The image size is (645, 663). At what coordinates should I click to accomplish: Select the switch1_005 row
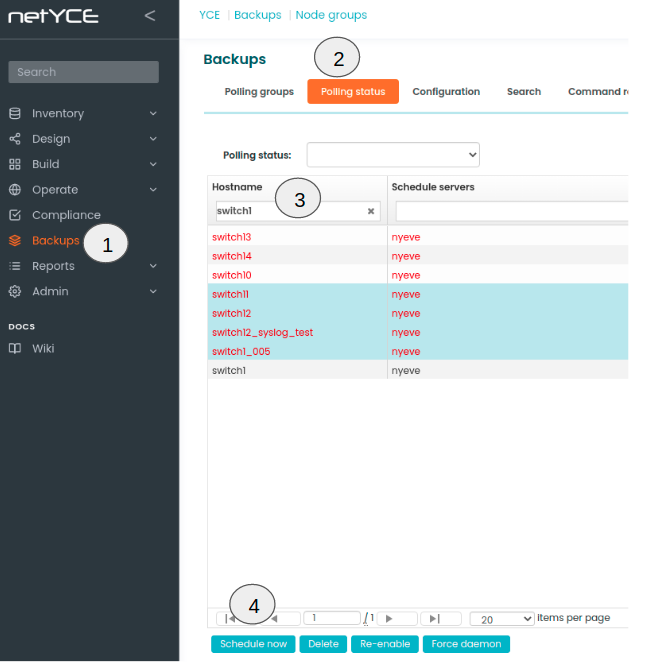coord(418,351)
